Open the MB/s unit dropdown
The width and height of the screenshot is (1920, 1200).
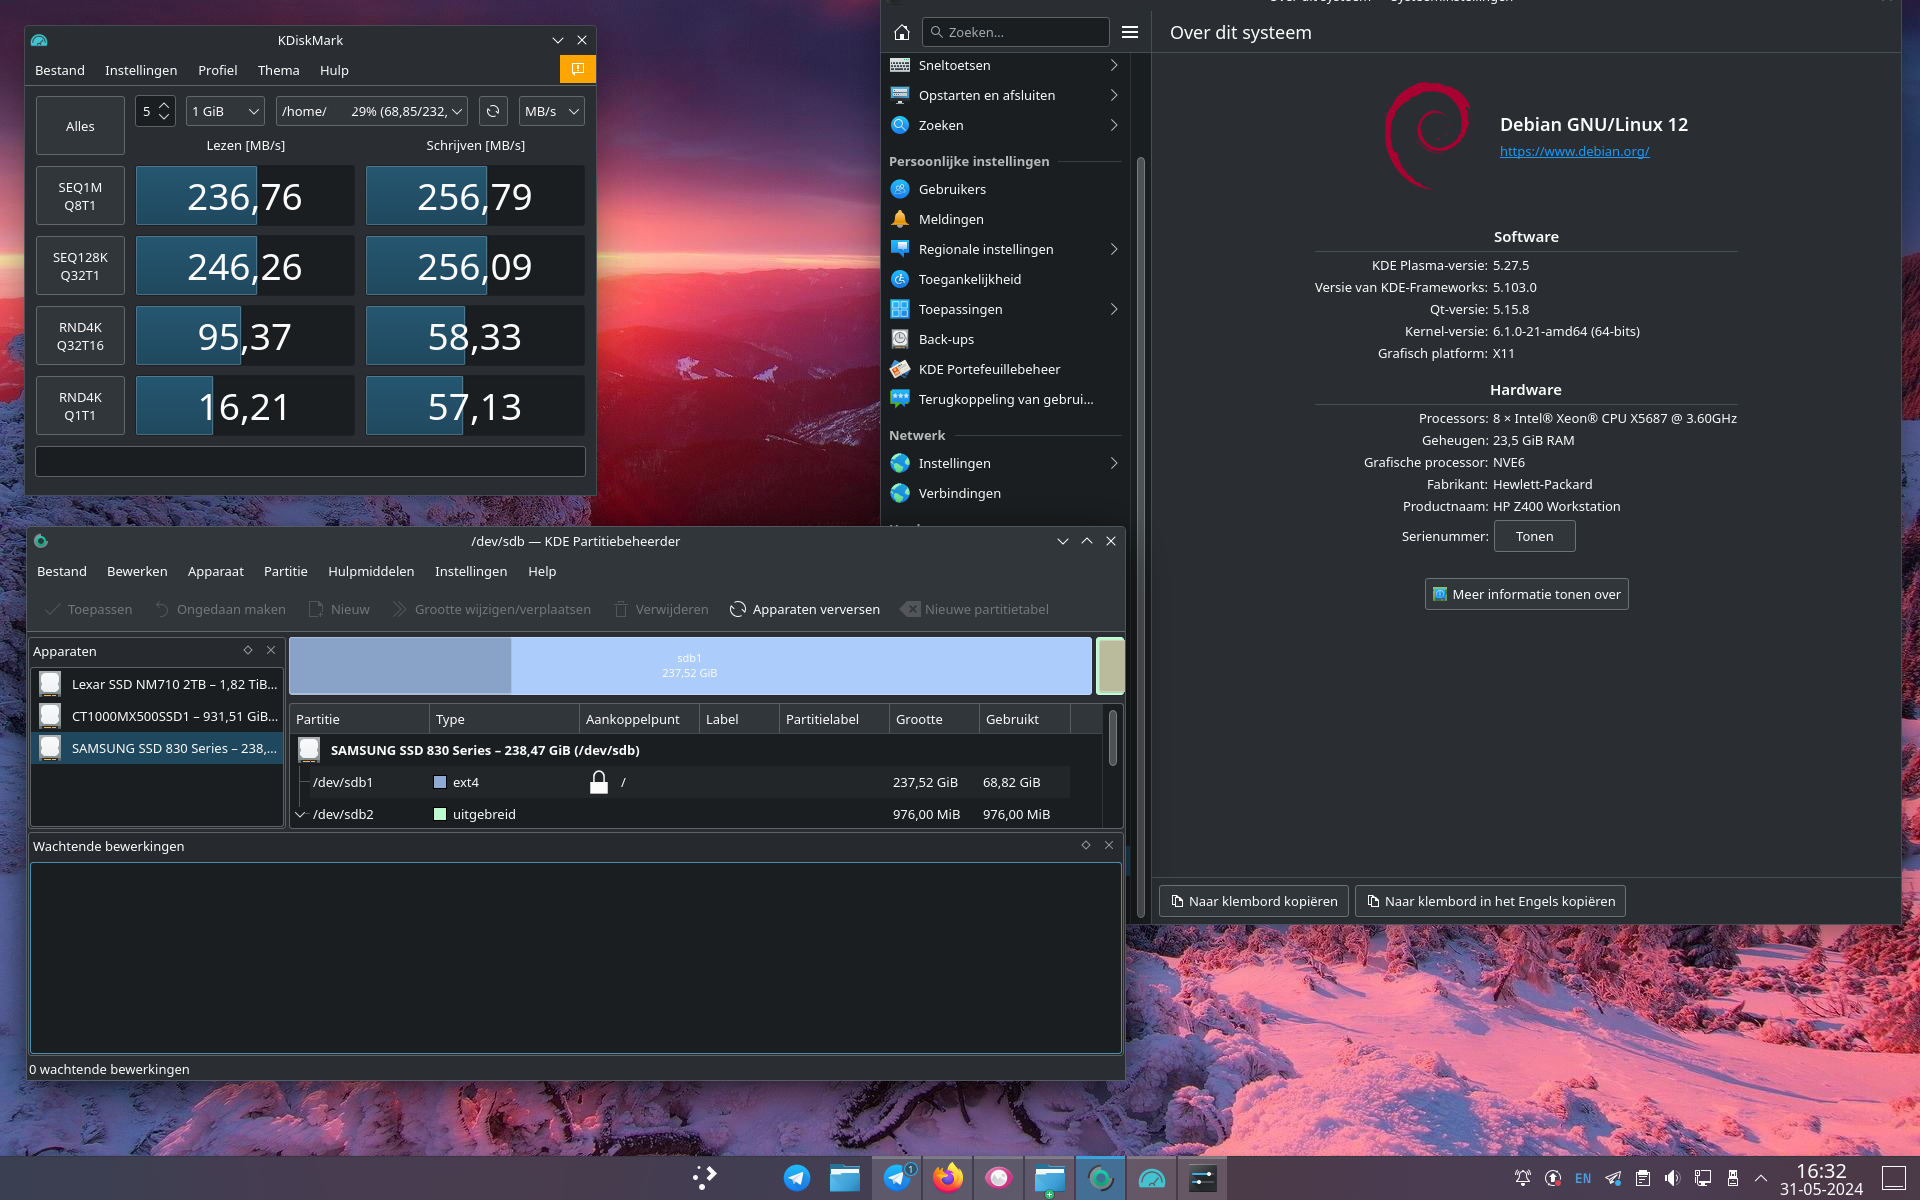click(x=551, y=111)
